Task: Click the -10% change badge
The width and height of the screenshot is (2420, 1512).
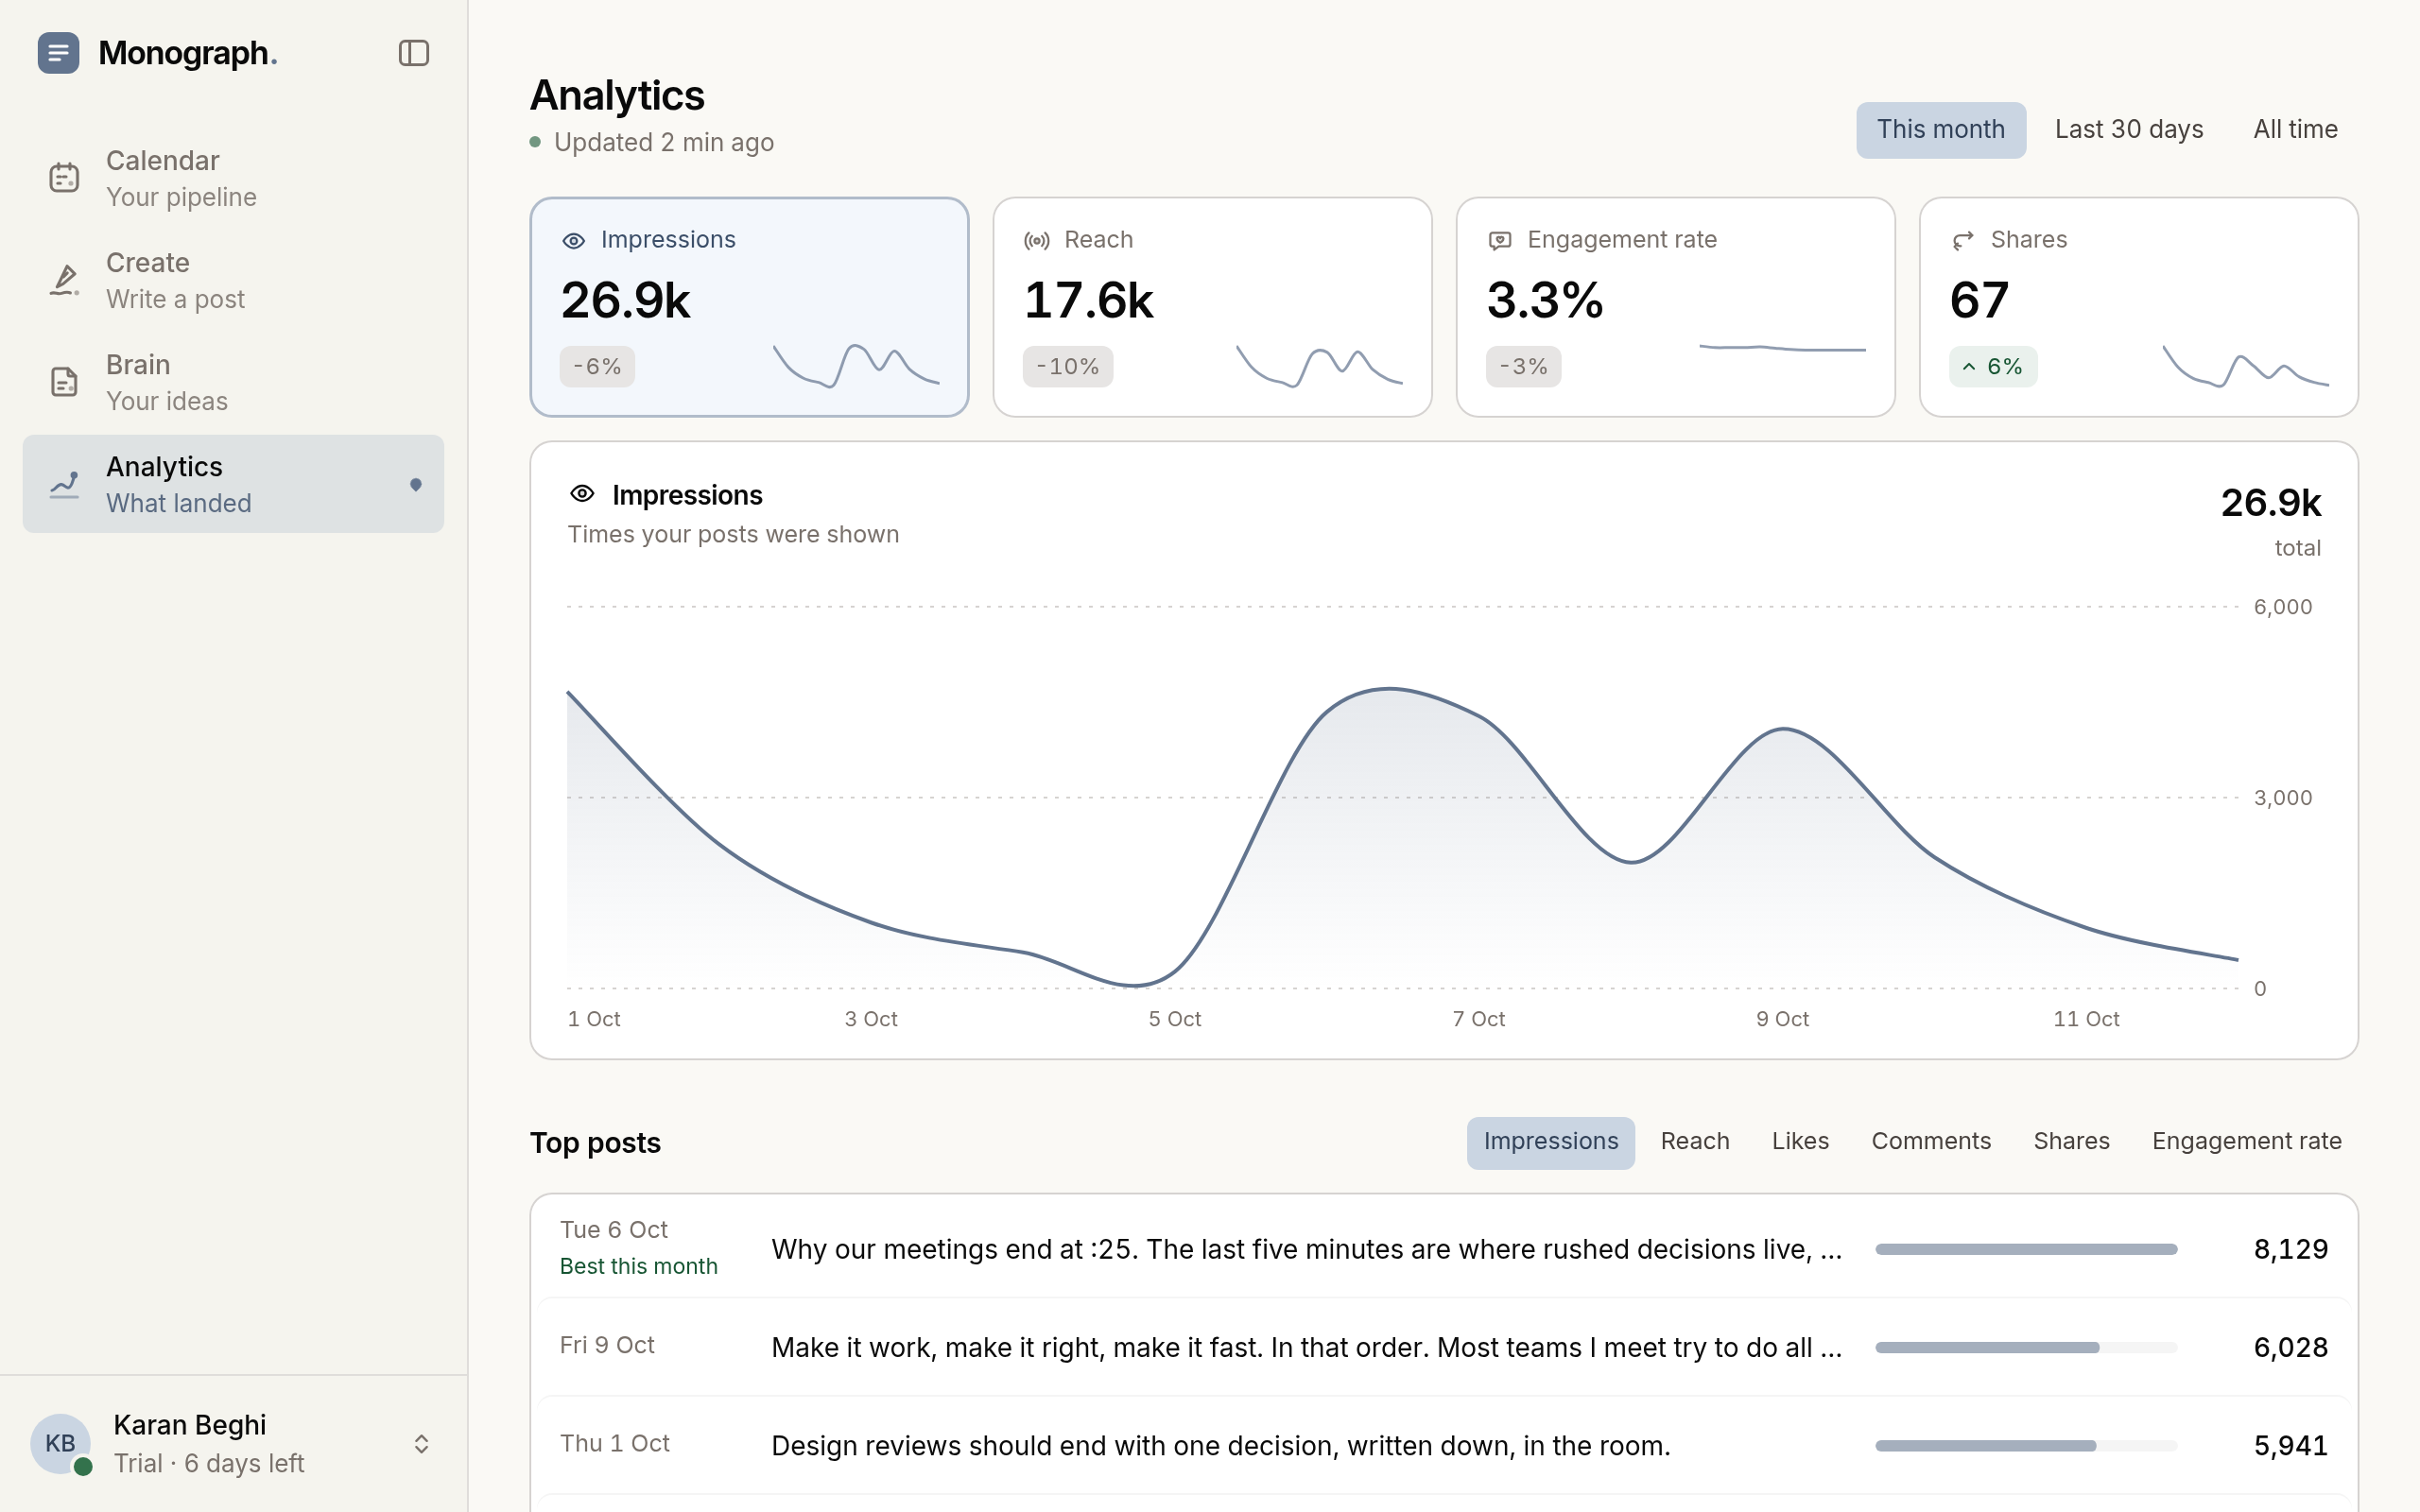Action: tap(1067, 367)
